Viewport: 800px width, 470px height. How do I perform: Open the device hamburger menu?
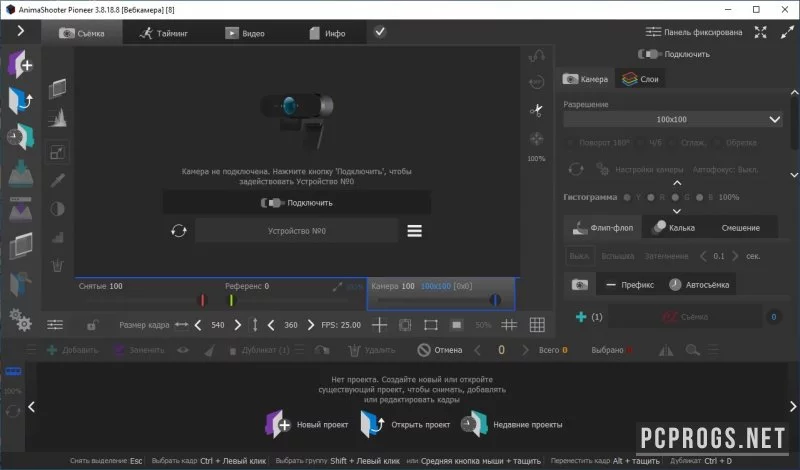tap(414, 231)
